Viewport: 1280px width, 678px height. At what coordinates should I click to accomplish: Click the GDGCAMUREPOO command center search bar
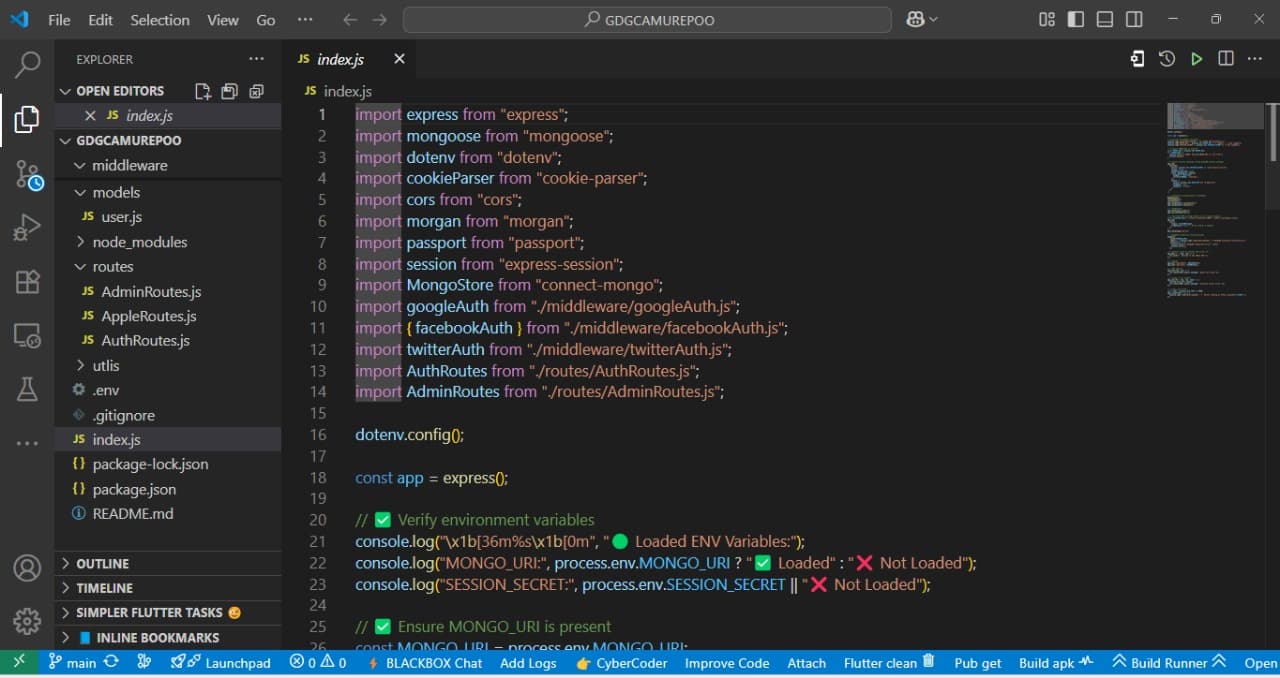tap(646, 18)
